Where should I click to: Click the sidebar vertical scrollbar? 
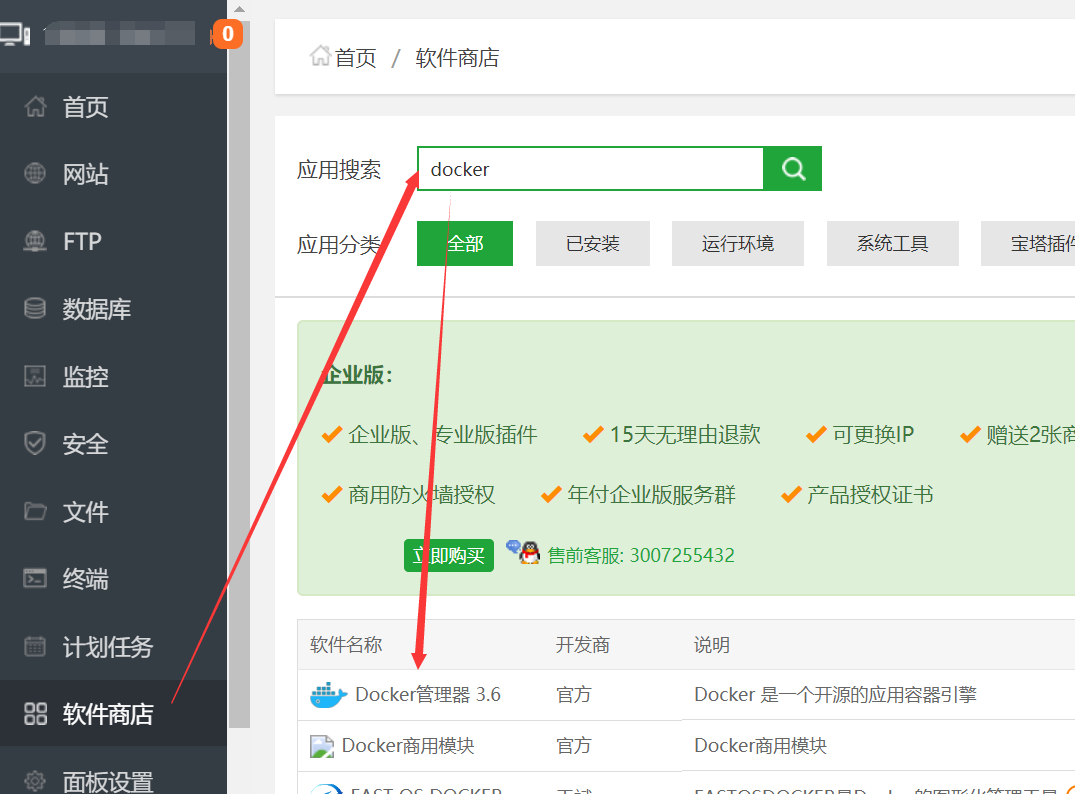click(x=239, y=374)
